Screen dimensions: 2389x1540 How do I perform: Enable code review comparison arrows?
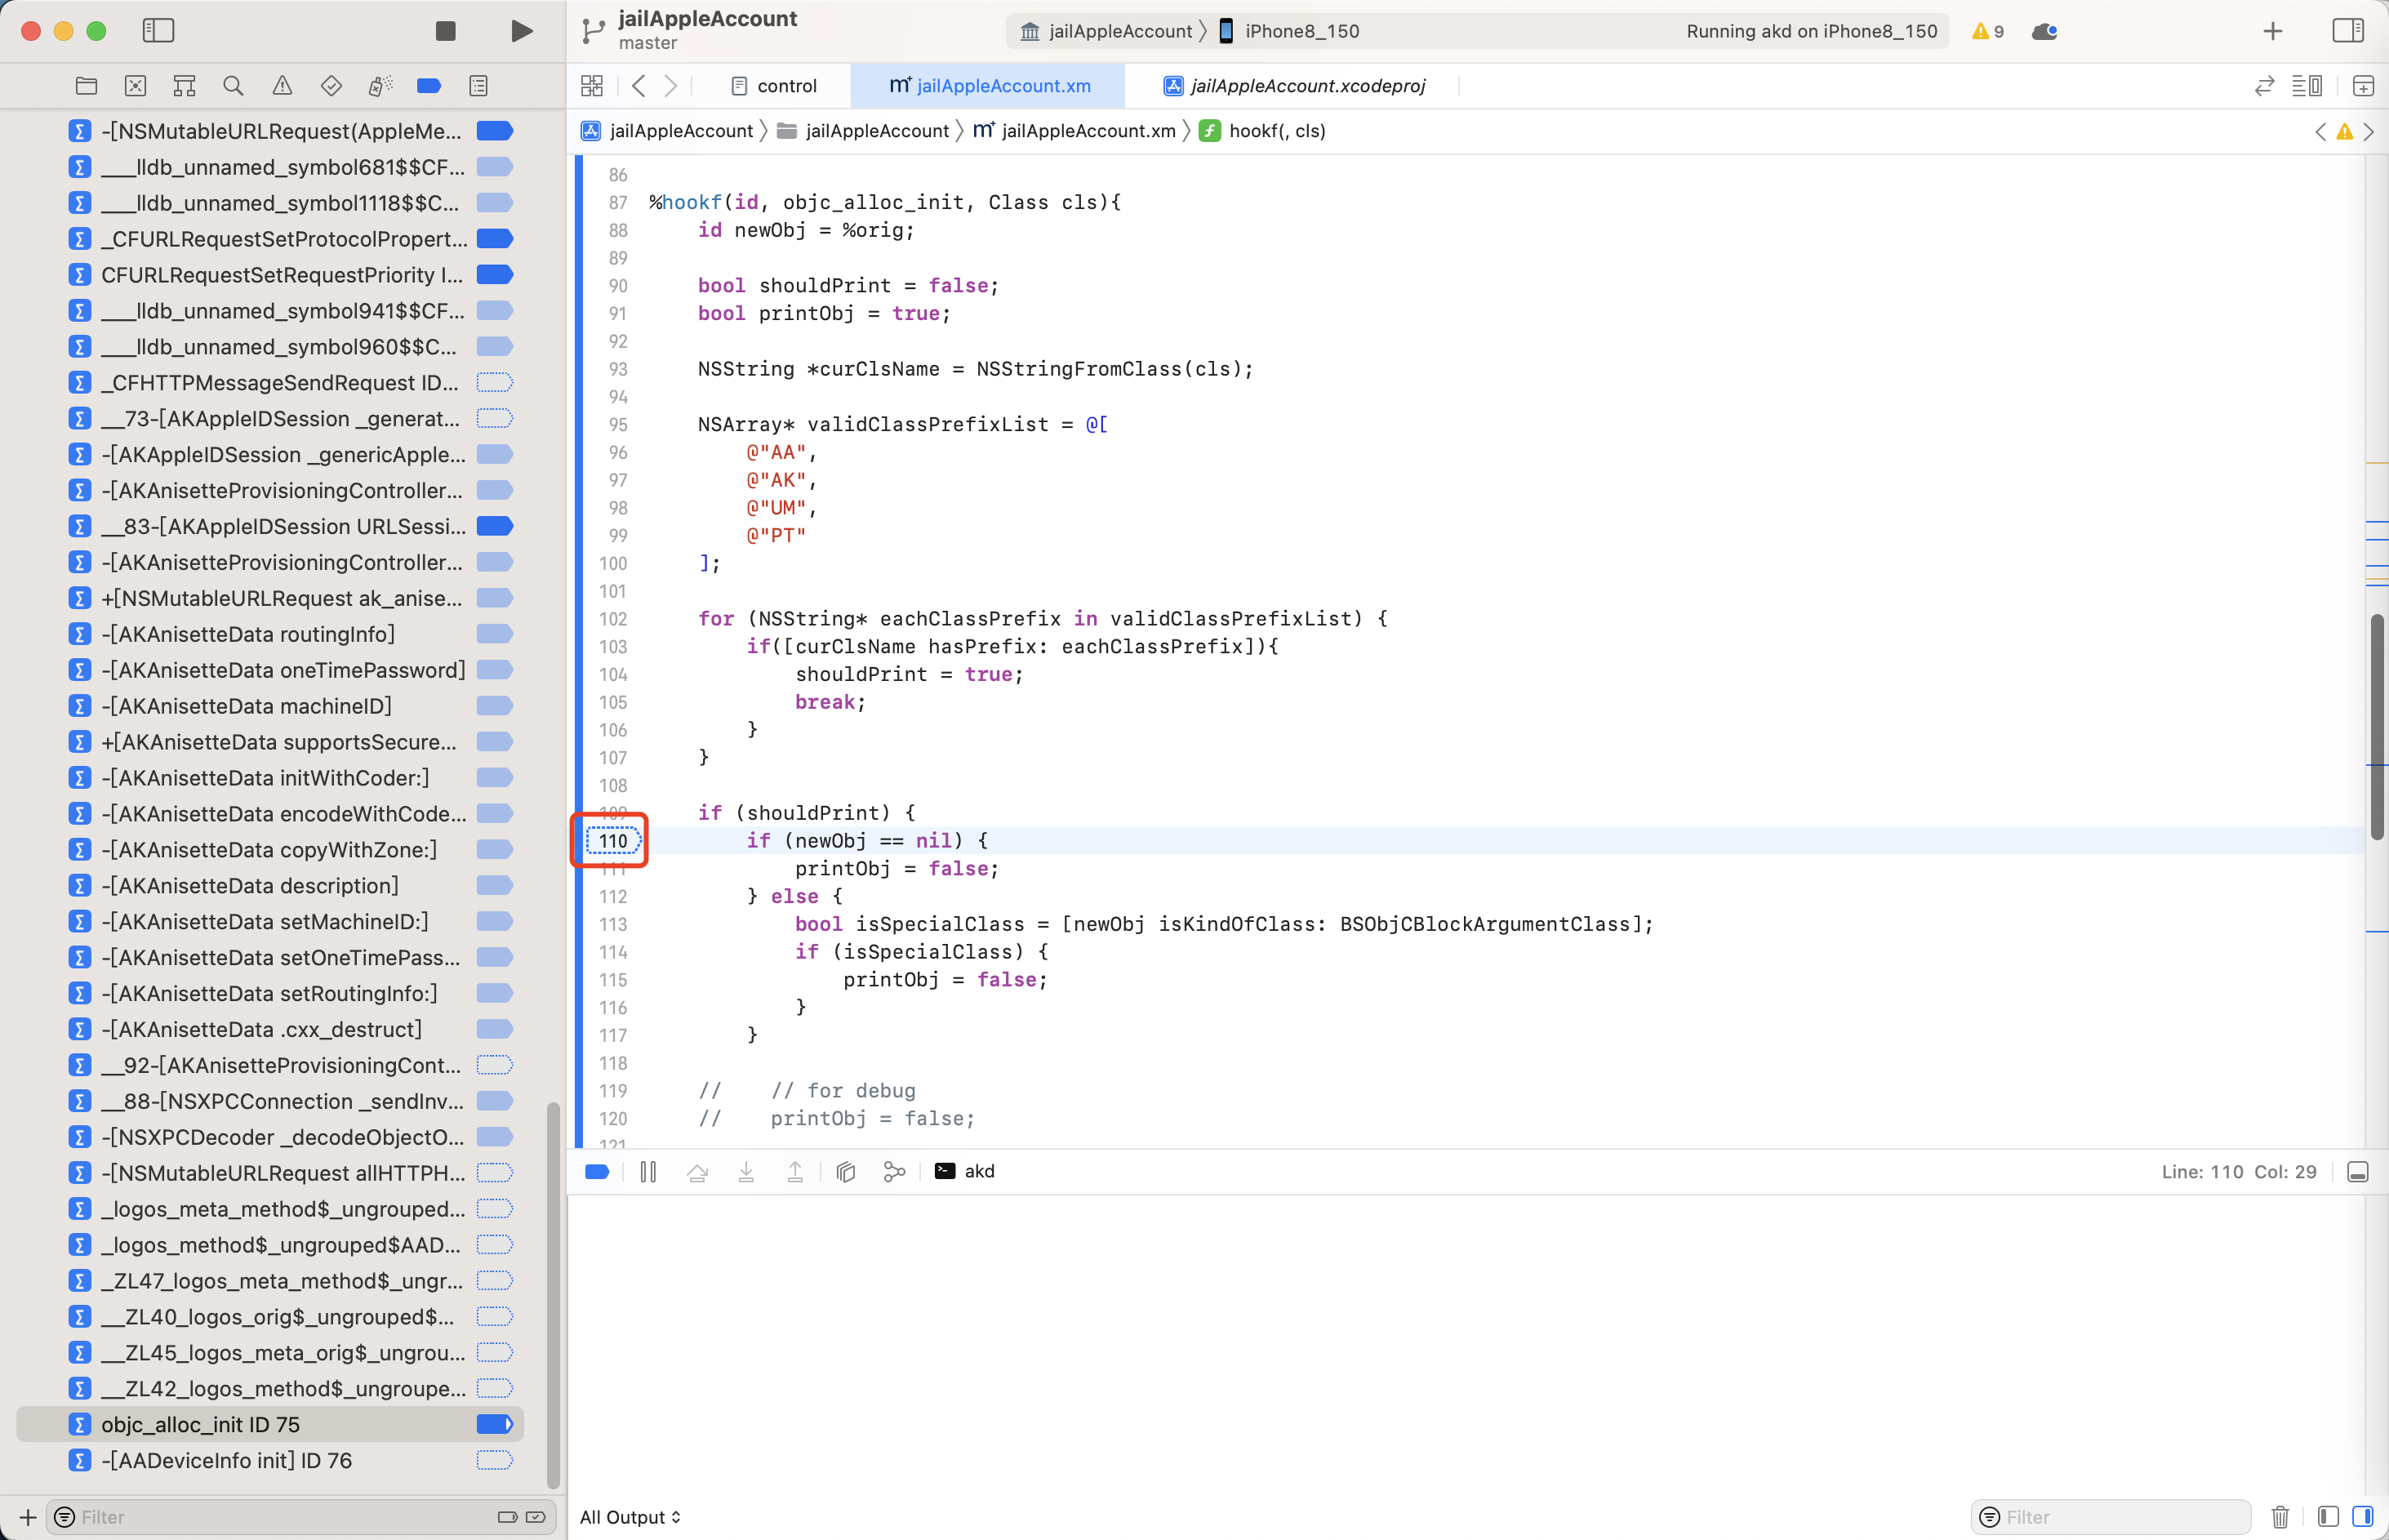(x=2265, y=86)
